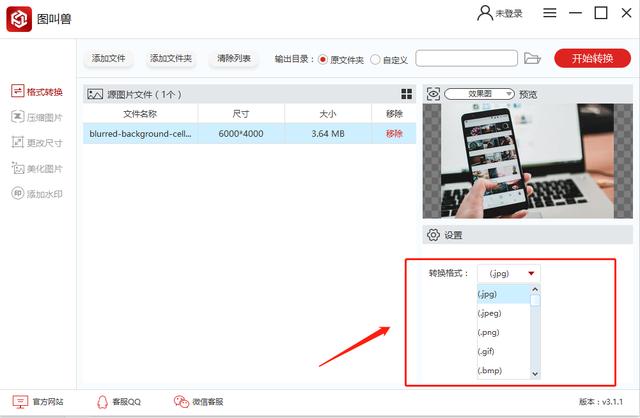This screenshot has height=418, width=640.
Task: Click the 开始转换 button
Action: pyautogui.click(x=592, y=58)
